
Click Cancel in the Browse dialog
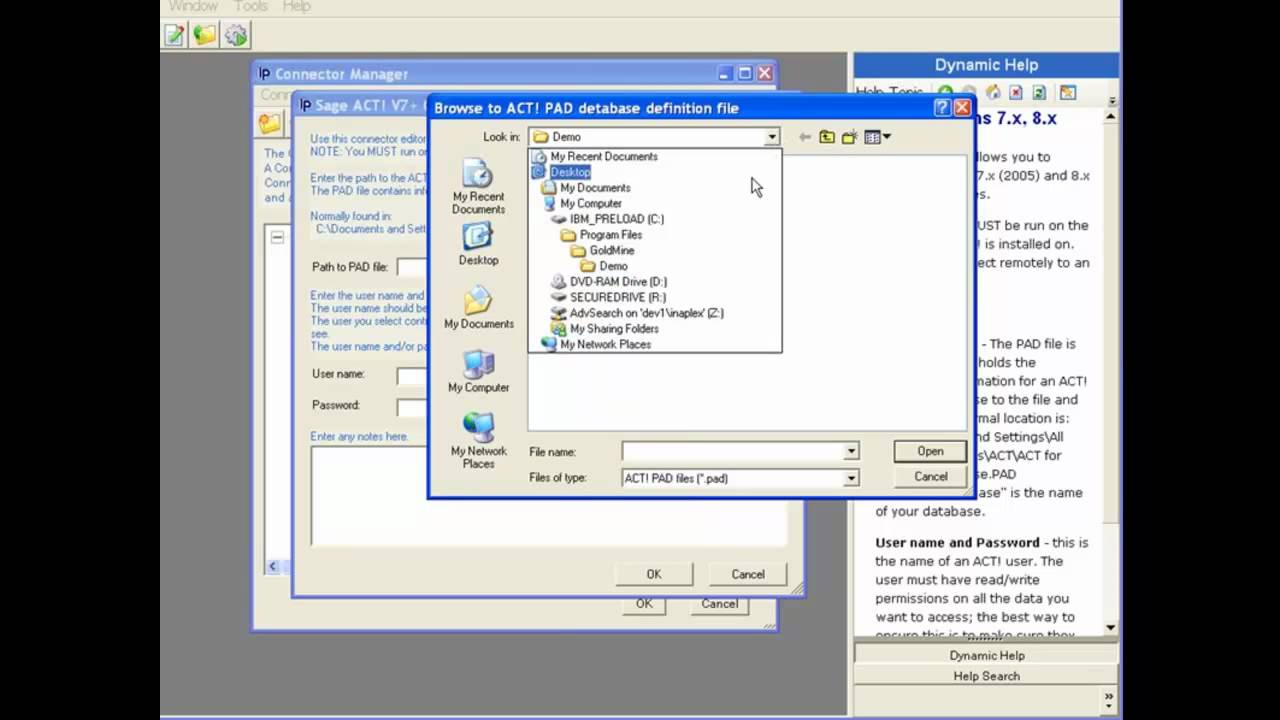coord(930,477)
